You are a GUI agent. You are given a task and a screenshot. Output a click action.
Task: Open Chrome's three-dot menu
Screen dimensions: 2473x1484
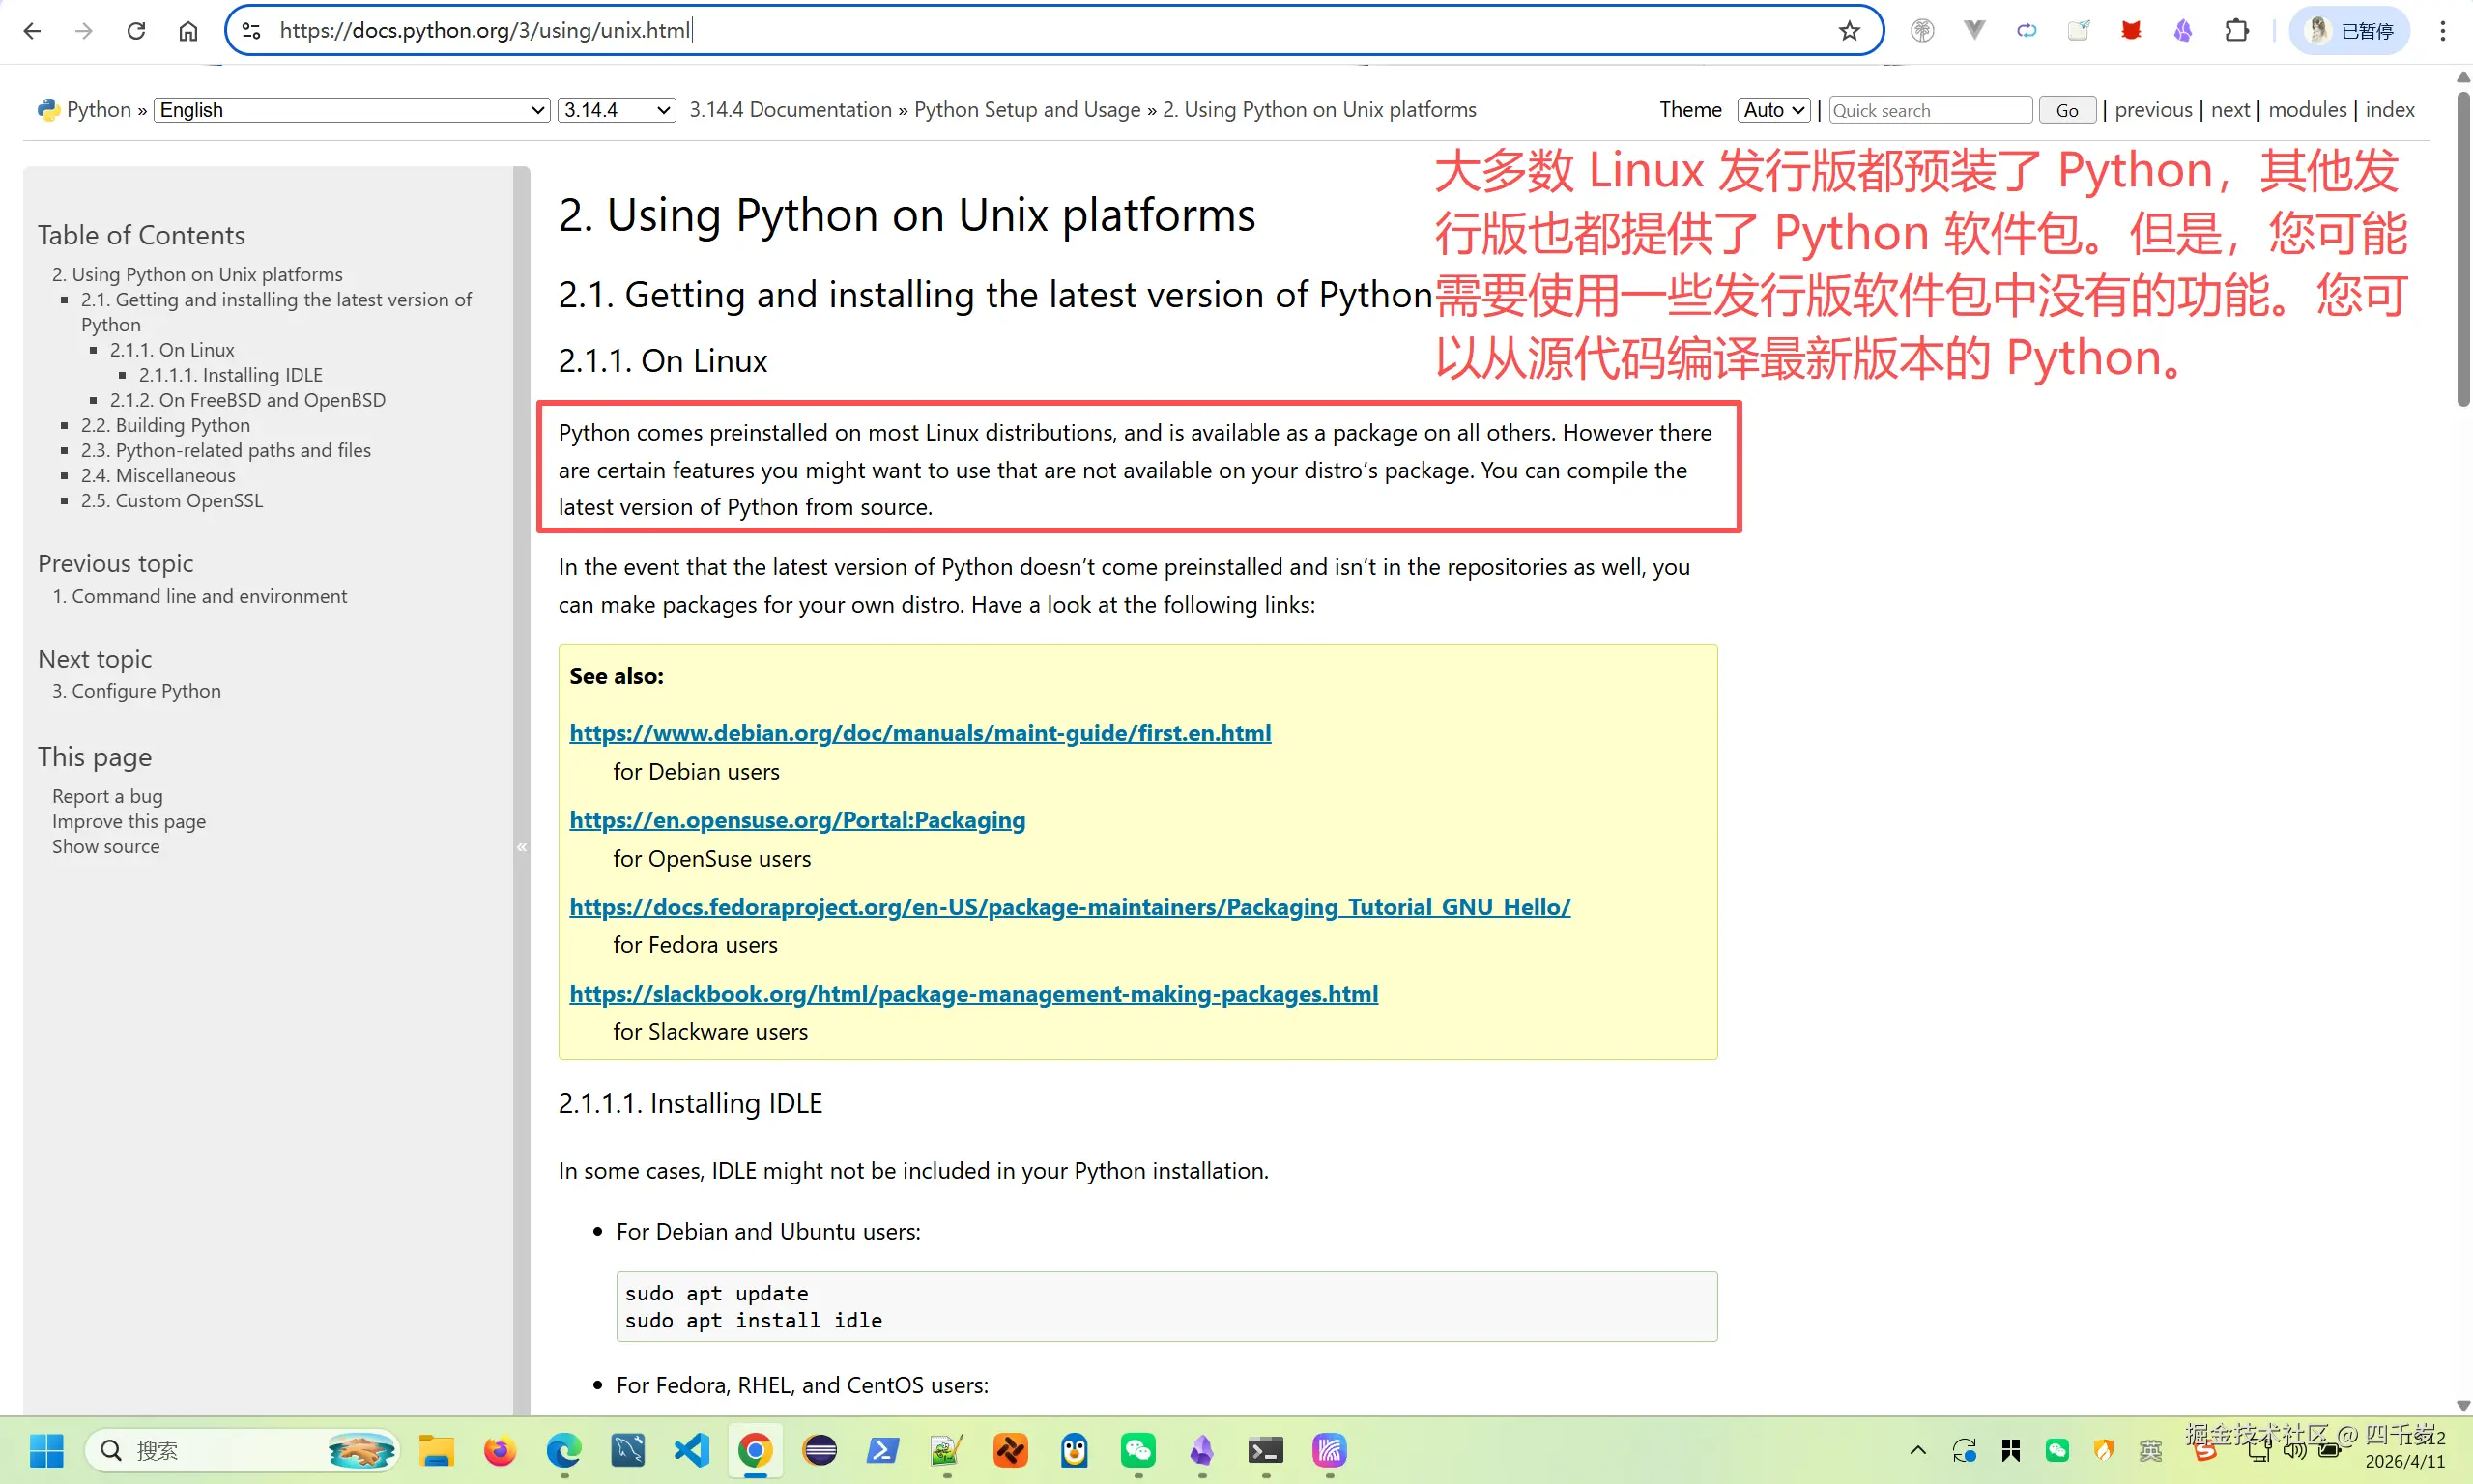[2443, 30]
